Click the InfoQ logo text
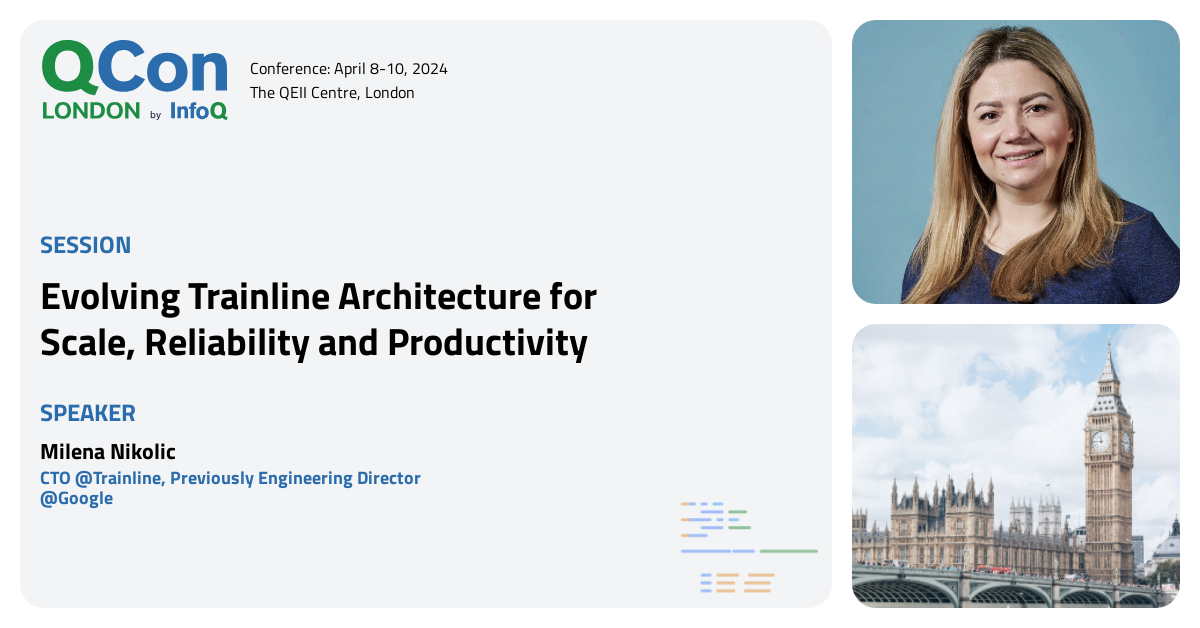1200x628 pixels. point(198,111)
